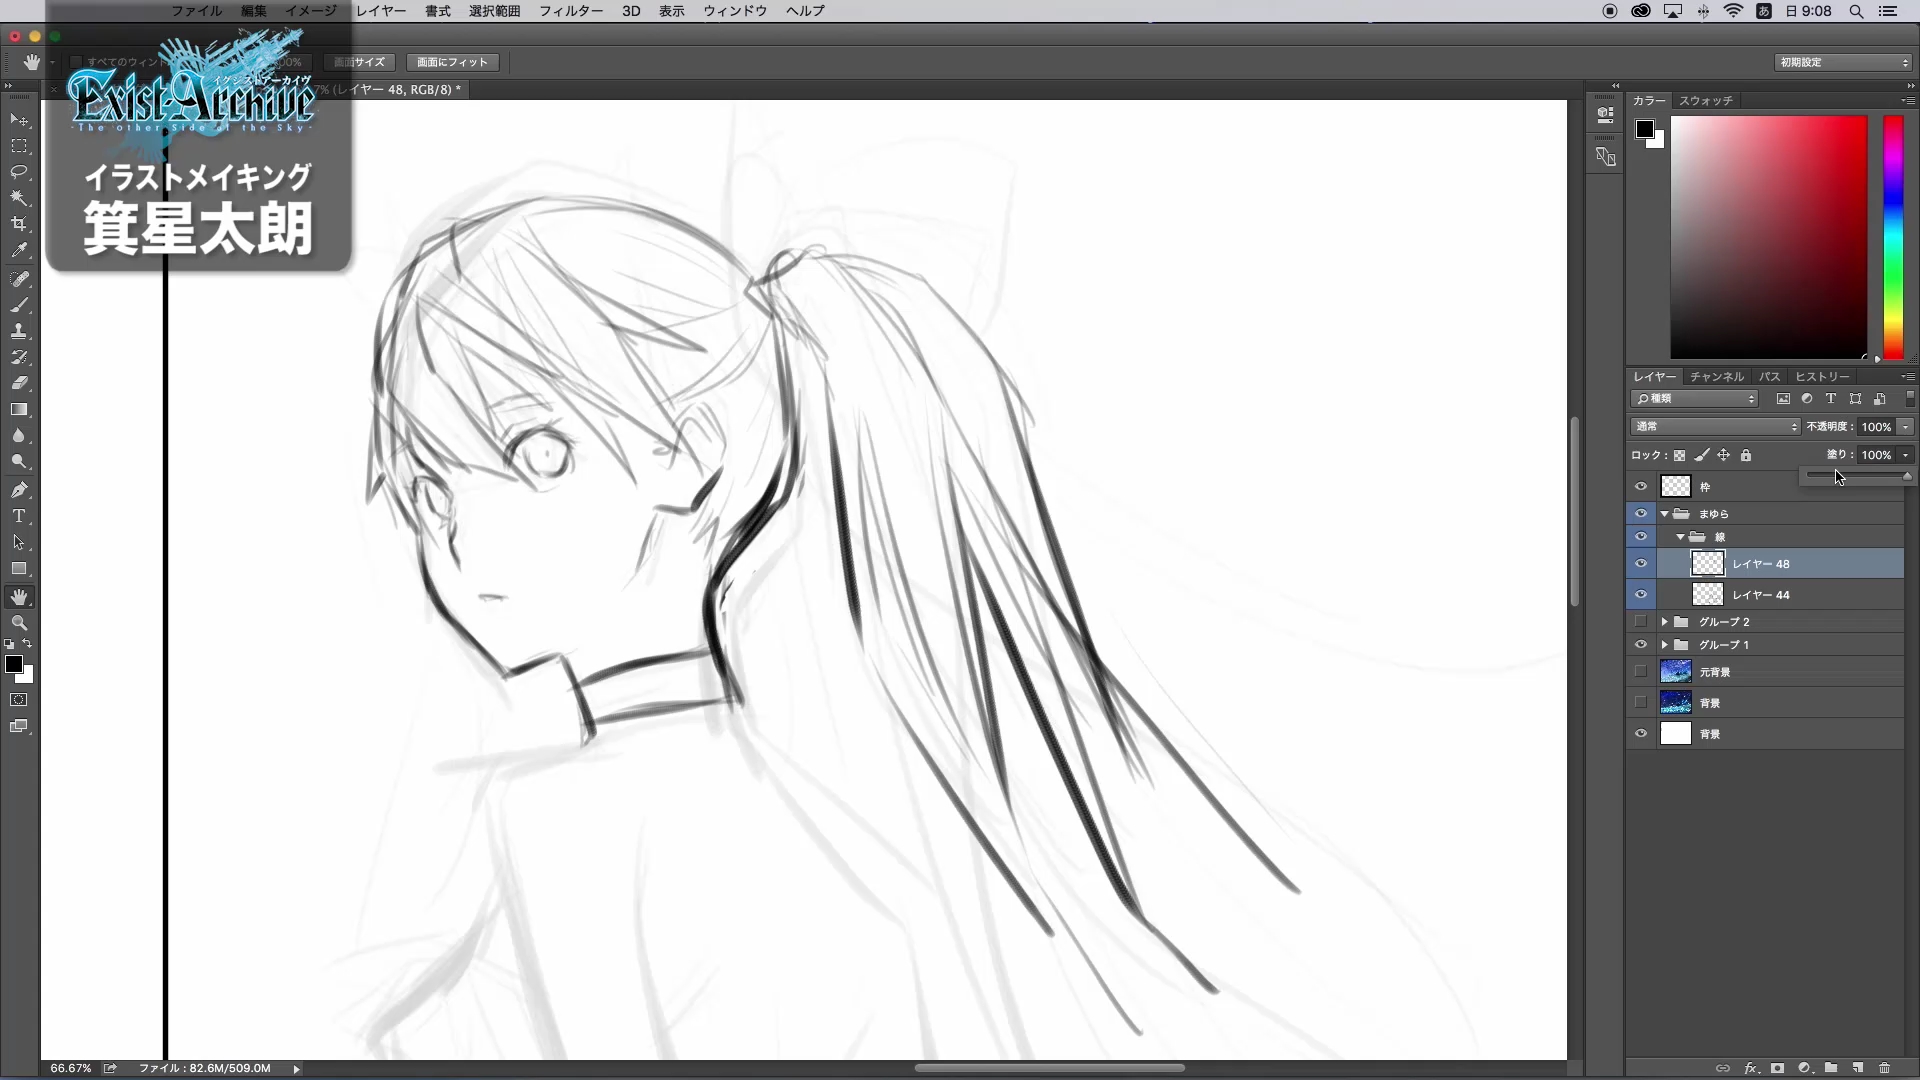Select the Brush tool
This screenshot has width=1920, height=1080.
point(19,305)
